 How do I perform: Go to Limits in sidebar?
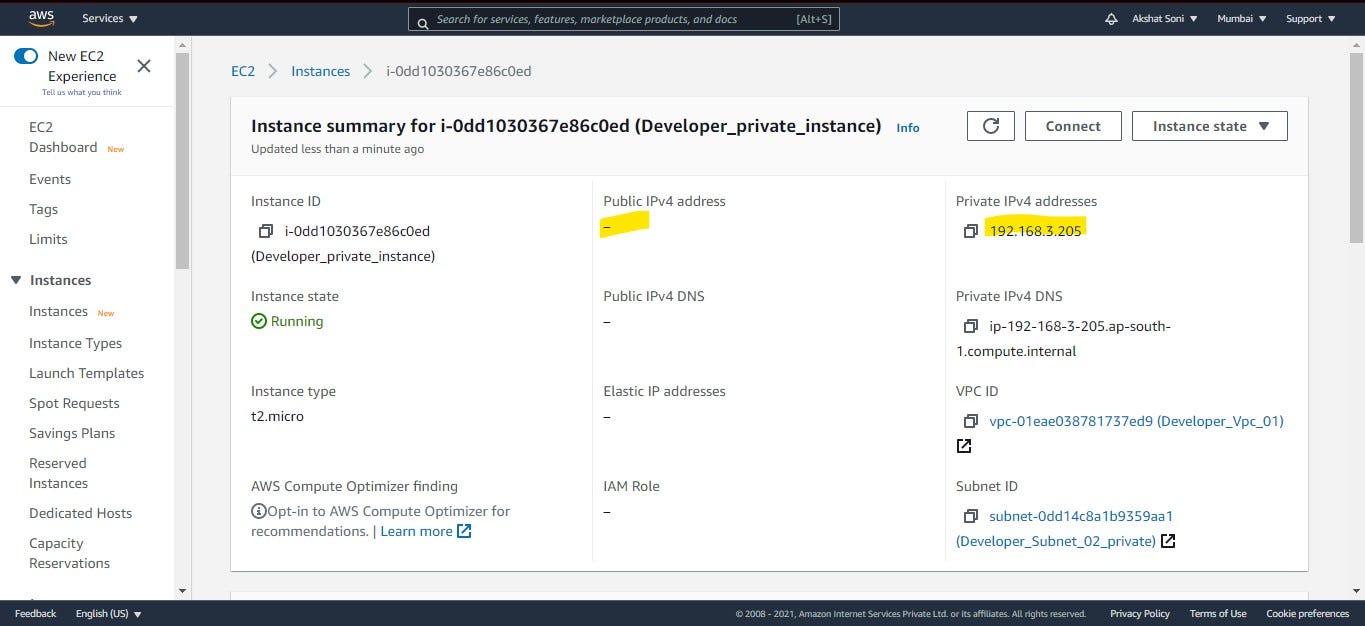pos(48,239)
